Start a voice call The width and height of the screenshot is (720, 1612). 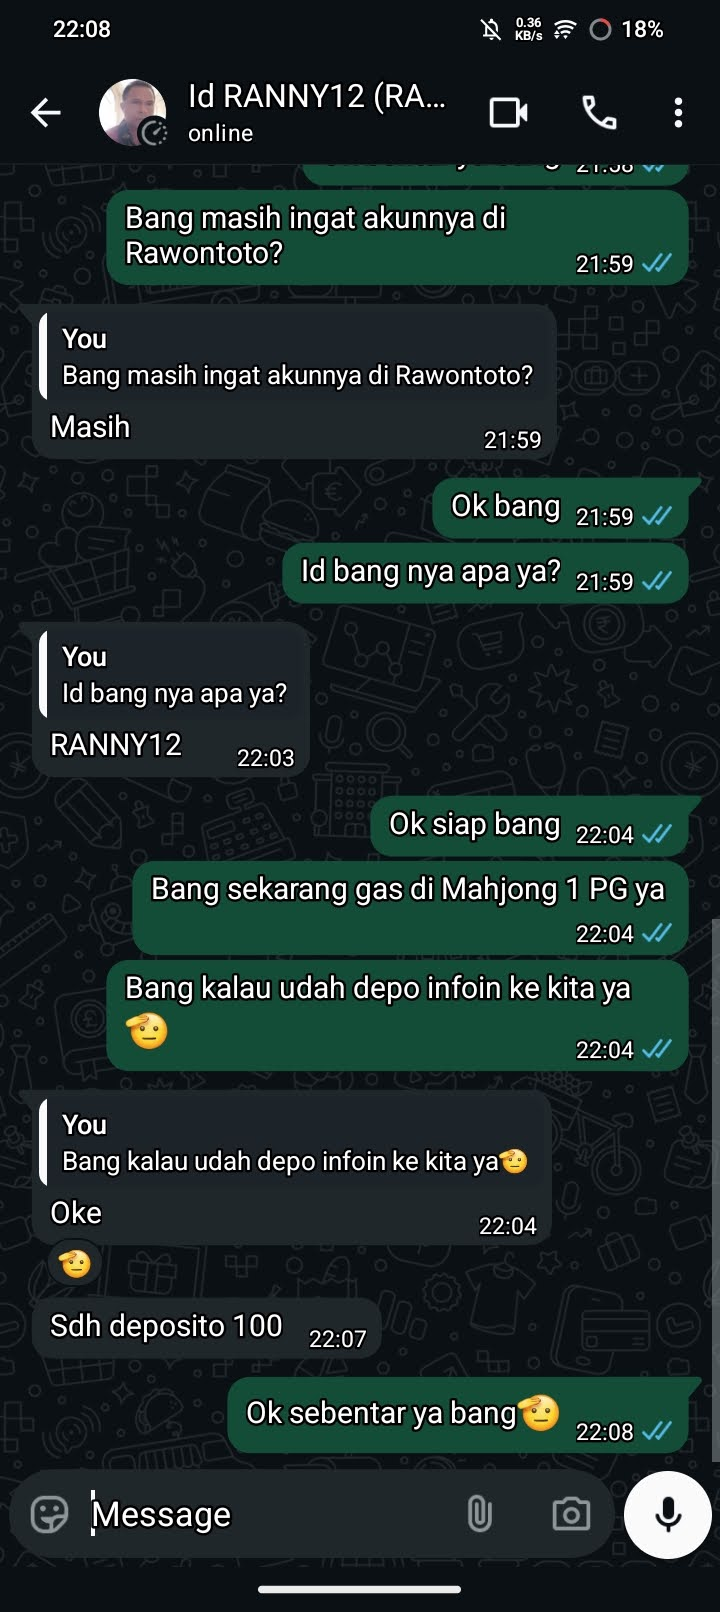(x=599, y=113)
